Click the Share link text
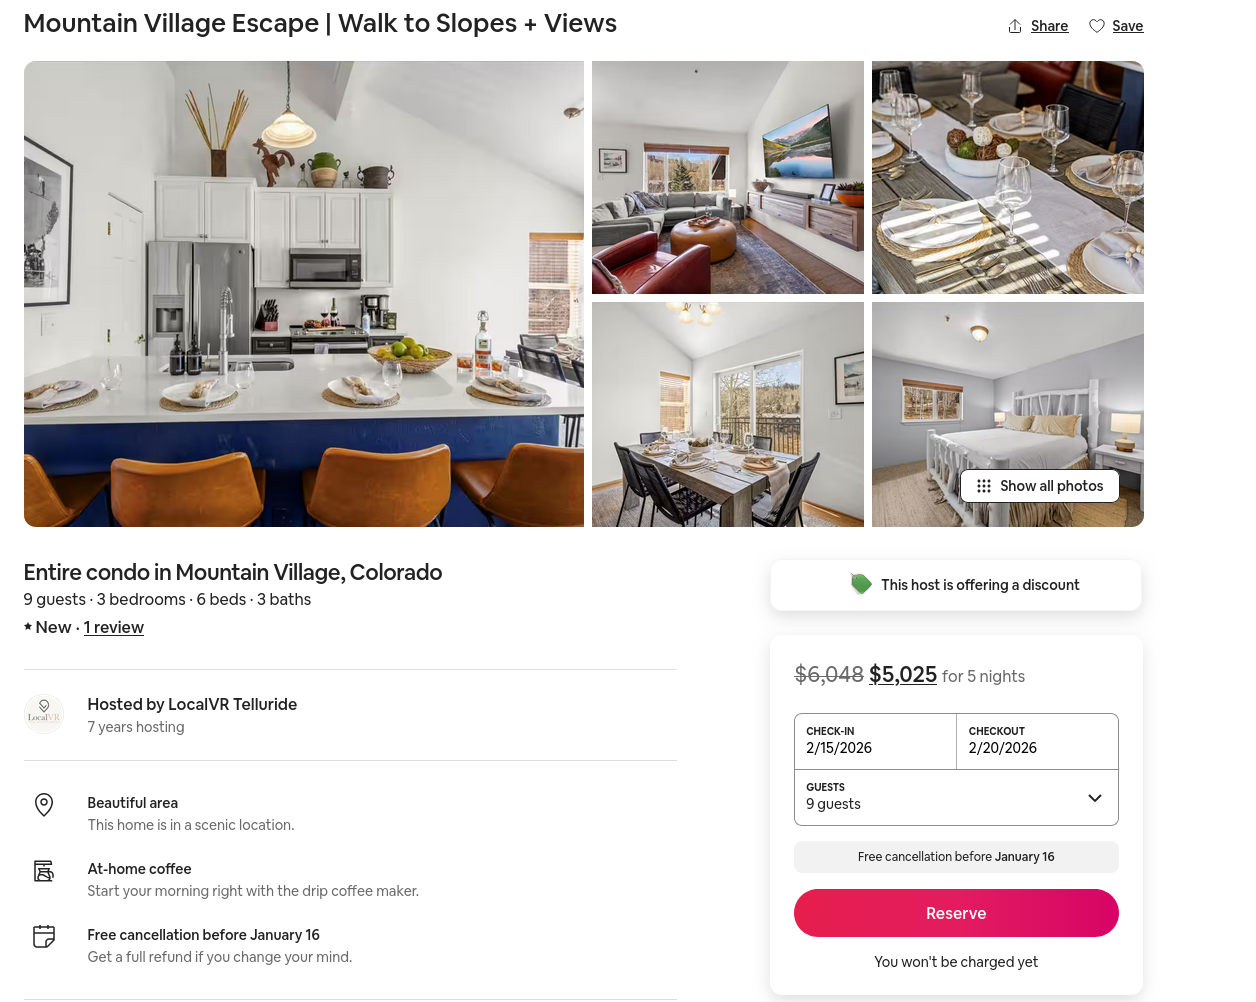The image size is (1256, 1002). (x=1049, y=26)
